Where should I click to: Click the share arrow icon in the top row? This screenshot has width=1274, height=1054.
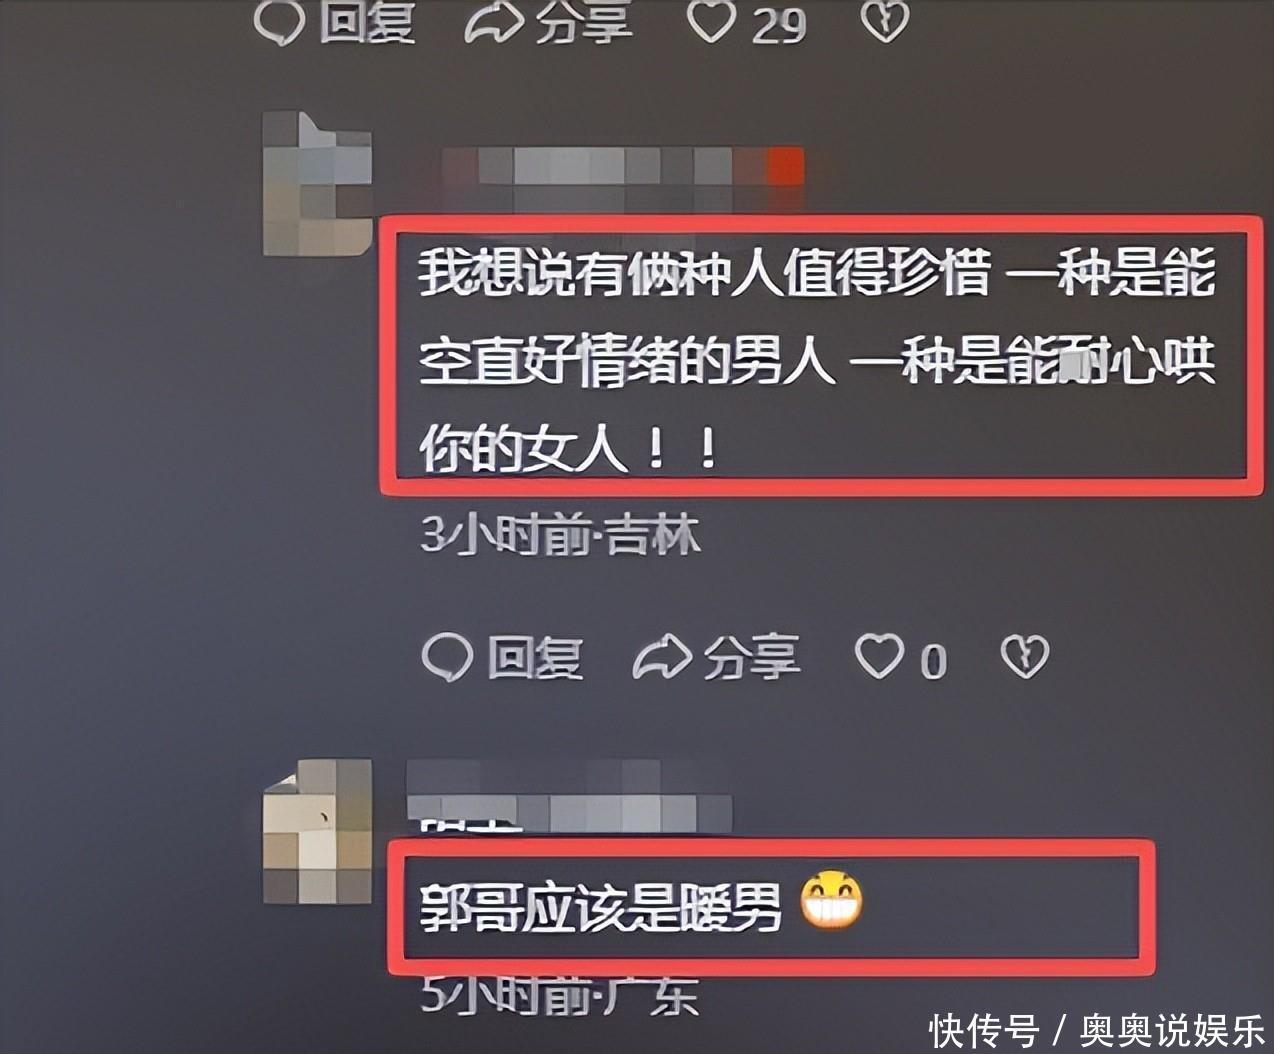[x=492, y=23]
